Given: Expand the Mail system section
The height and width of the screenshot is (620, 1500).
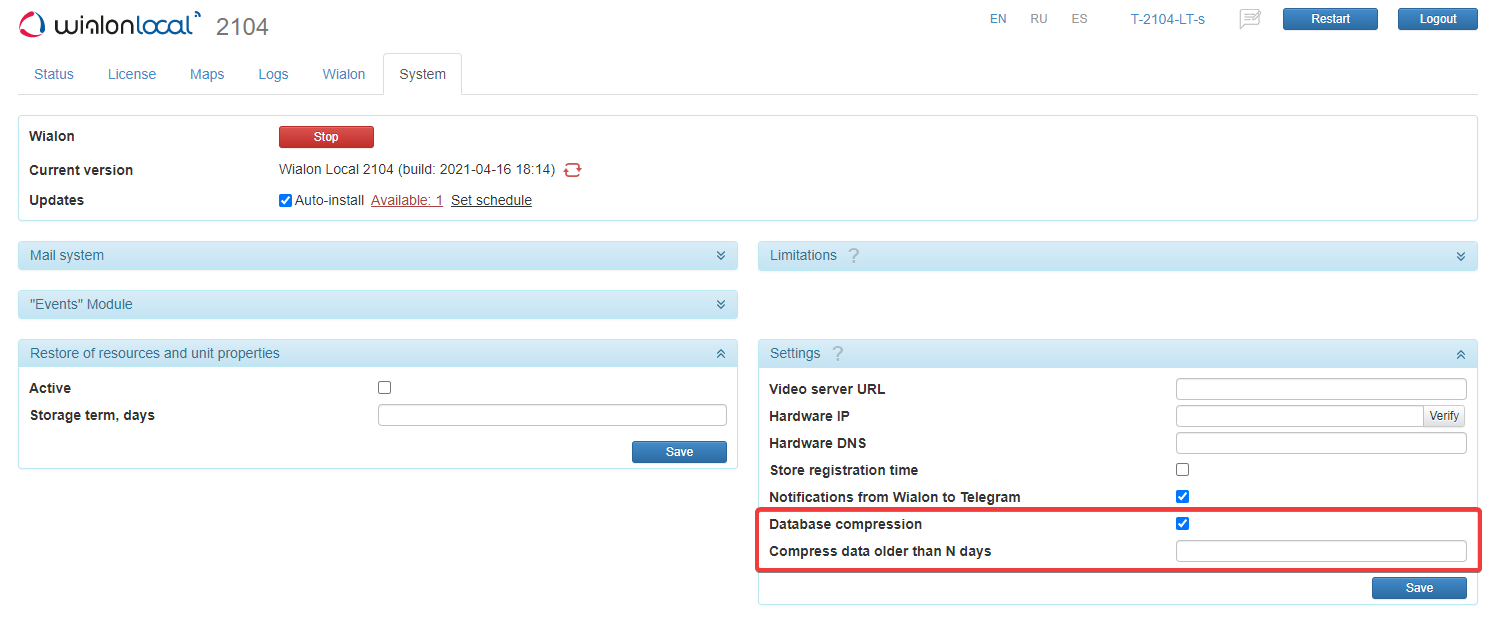Looking at the screenshot, I should coord(720,256).
